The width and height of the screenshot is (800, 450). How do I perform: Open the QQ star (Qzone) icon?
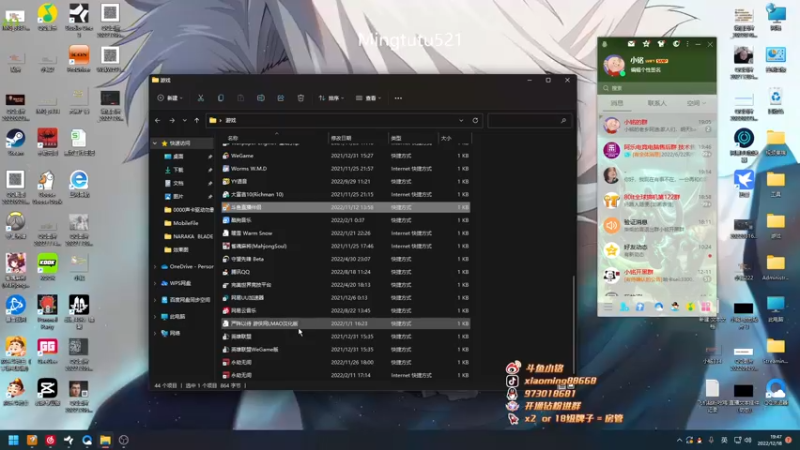point(646,44)
